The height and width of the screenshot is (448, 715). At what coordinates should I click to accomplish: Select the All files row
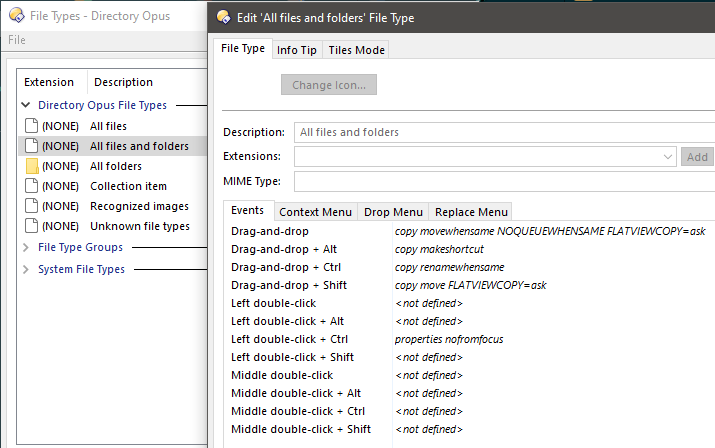point(113,126)
